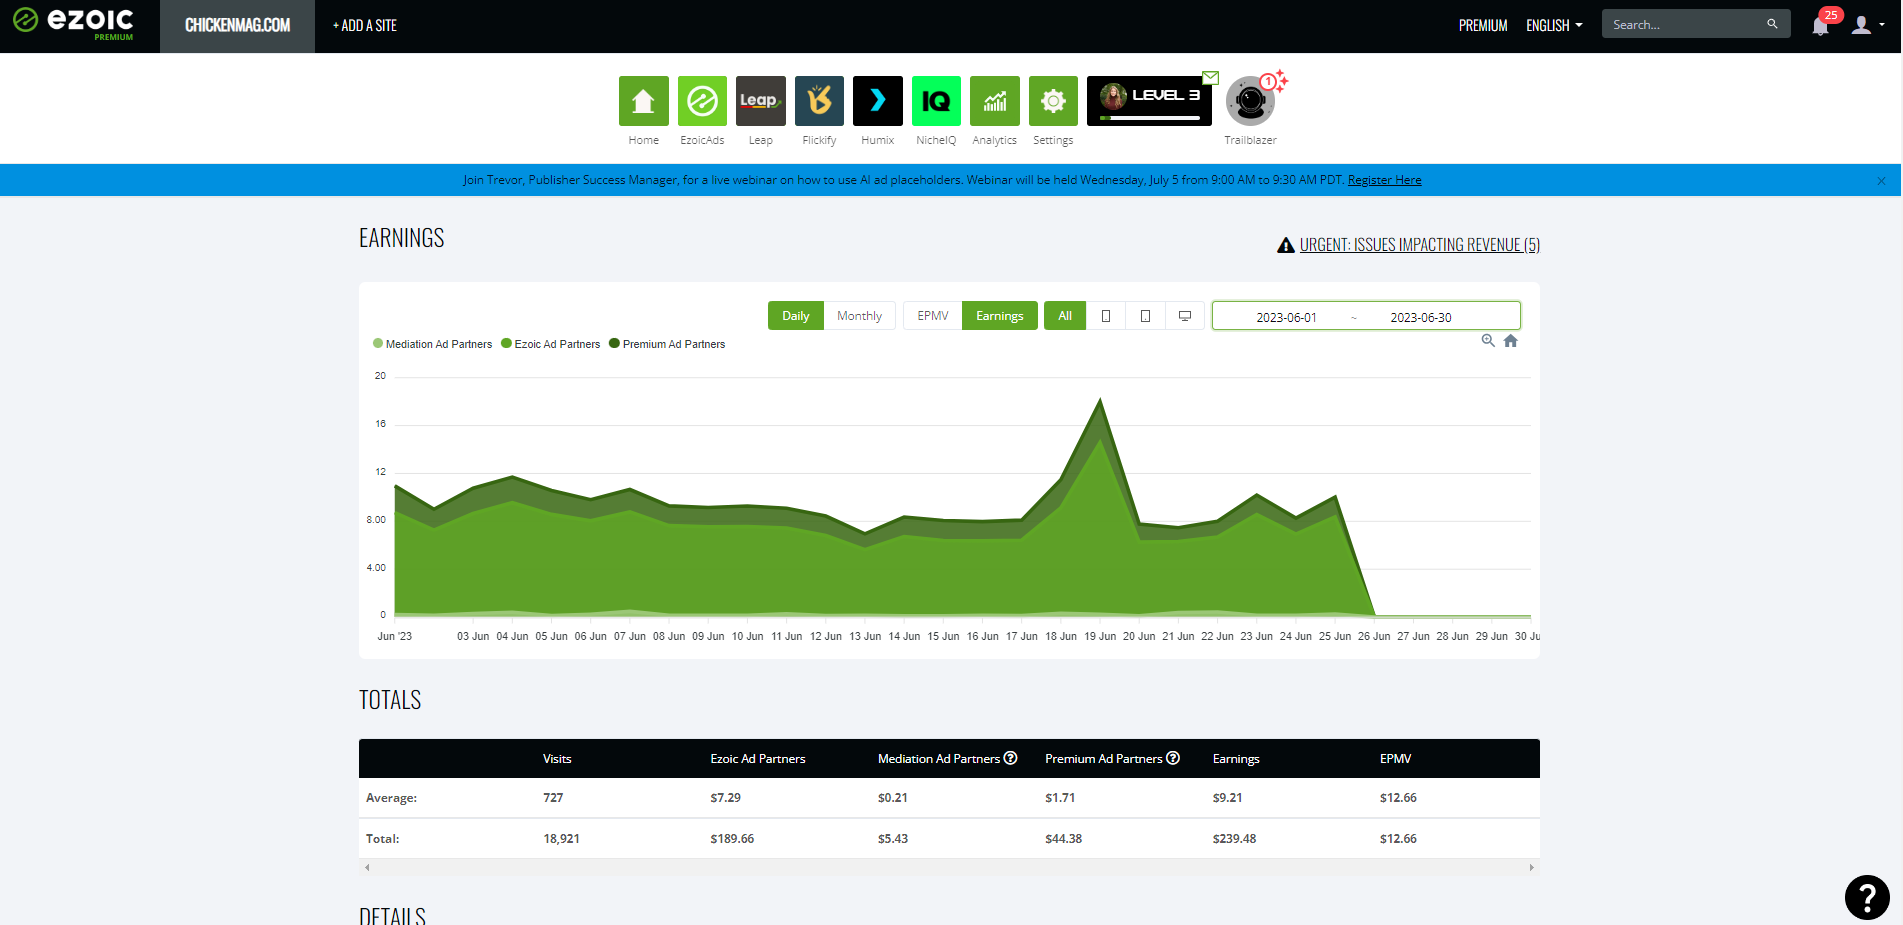Toggle Ezoic Ad Partners legend series
The image size is (1903, 925).
(x=551, y=344)
